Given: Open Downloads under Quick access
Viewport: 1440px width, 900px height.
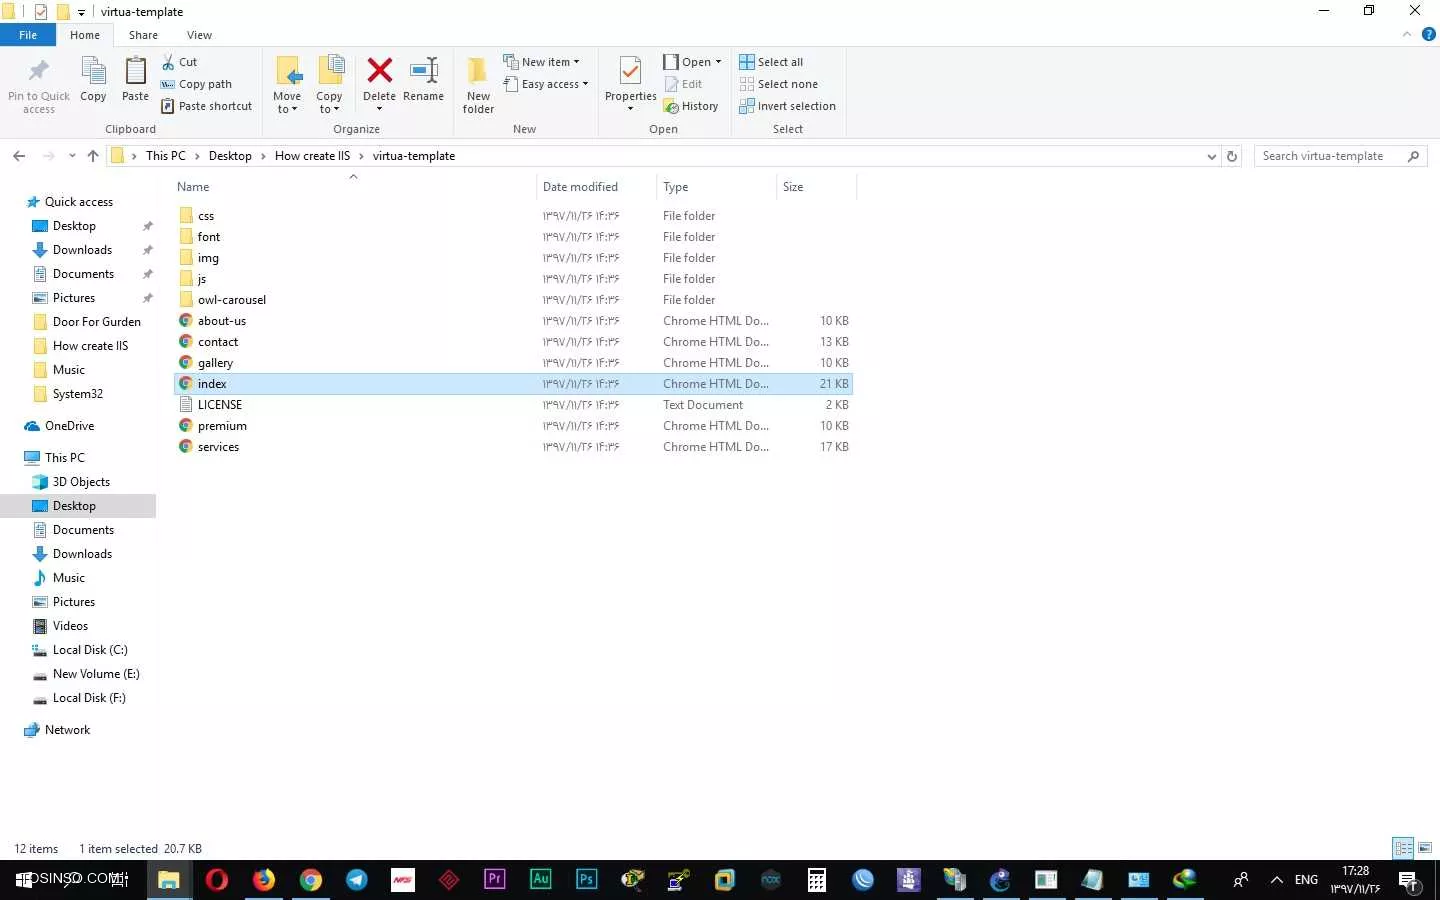Looking at the screenshot, I should point(82,250).
